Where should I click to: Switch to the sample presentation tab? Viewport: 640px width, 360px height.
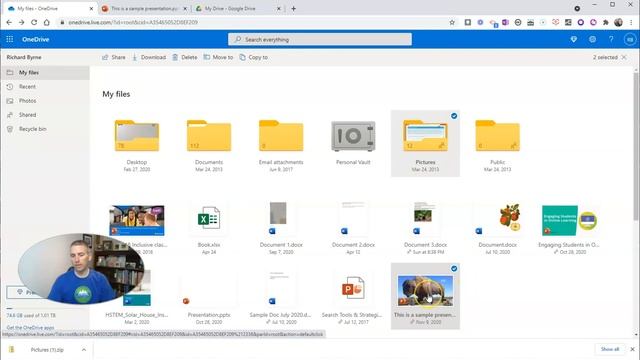[x=144, y=9]
